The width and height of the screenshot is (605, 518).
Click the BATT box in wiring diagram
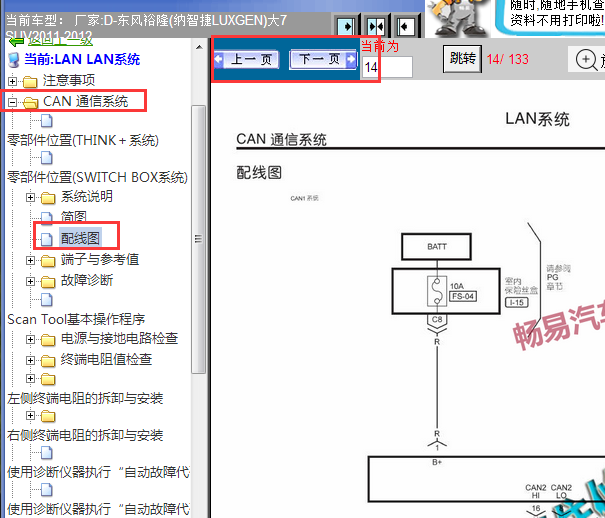pyautogui.click(x=436, y=246)
